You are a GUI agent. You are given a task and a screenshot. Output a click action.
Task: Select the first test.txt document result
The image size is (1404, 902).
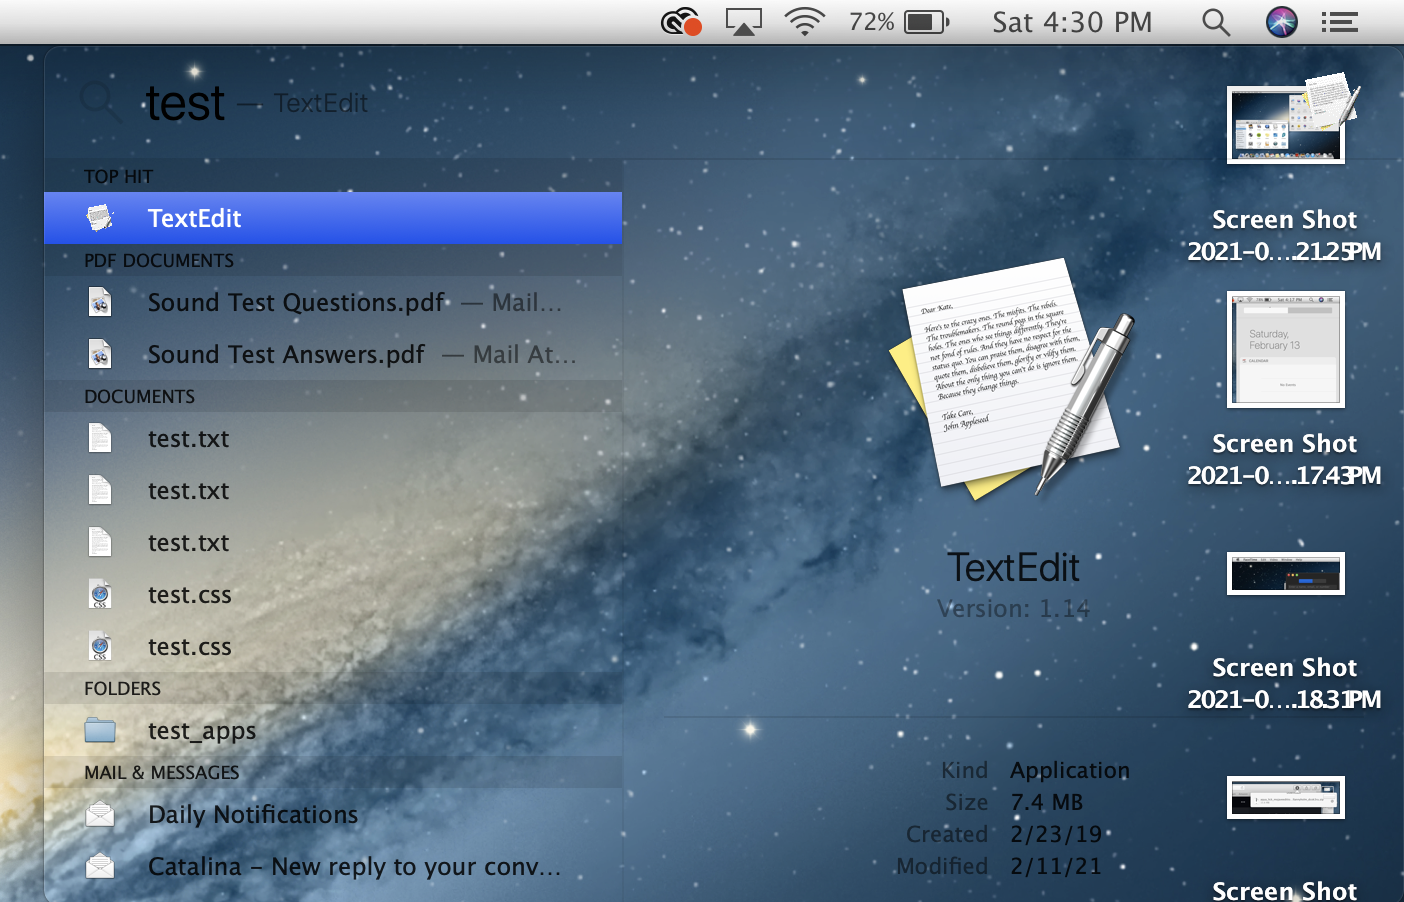pos(333,438)
